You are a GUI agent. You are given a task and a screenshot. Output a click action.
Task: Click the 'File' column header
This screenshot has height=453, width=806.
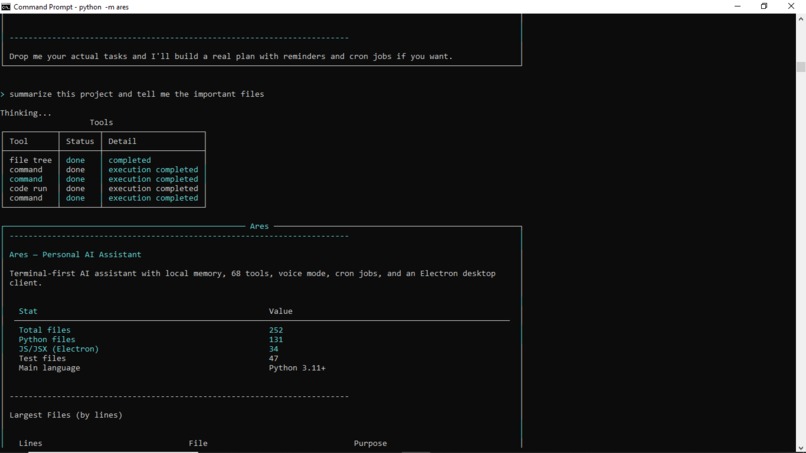[x=198, y=443]
